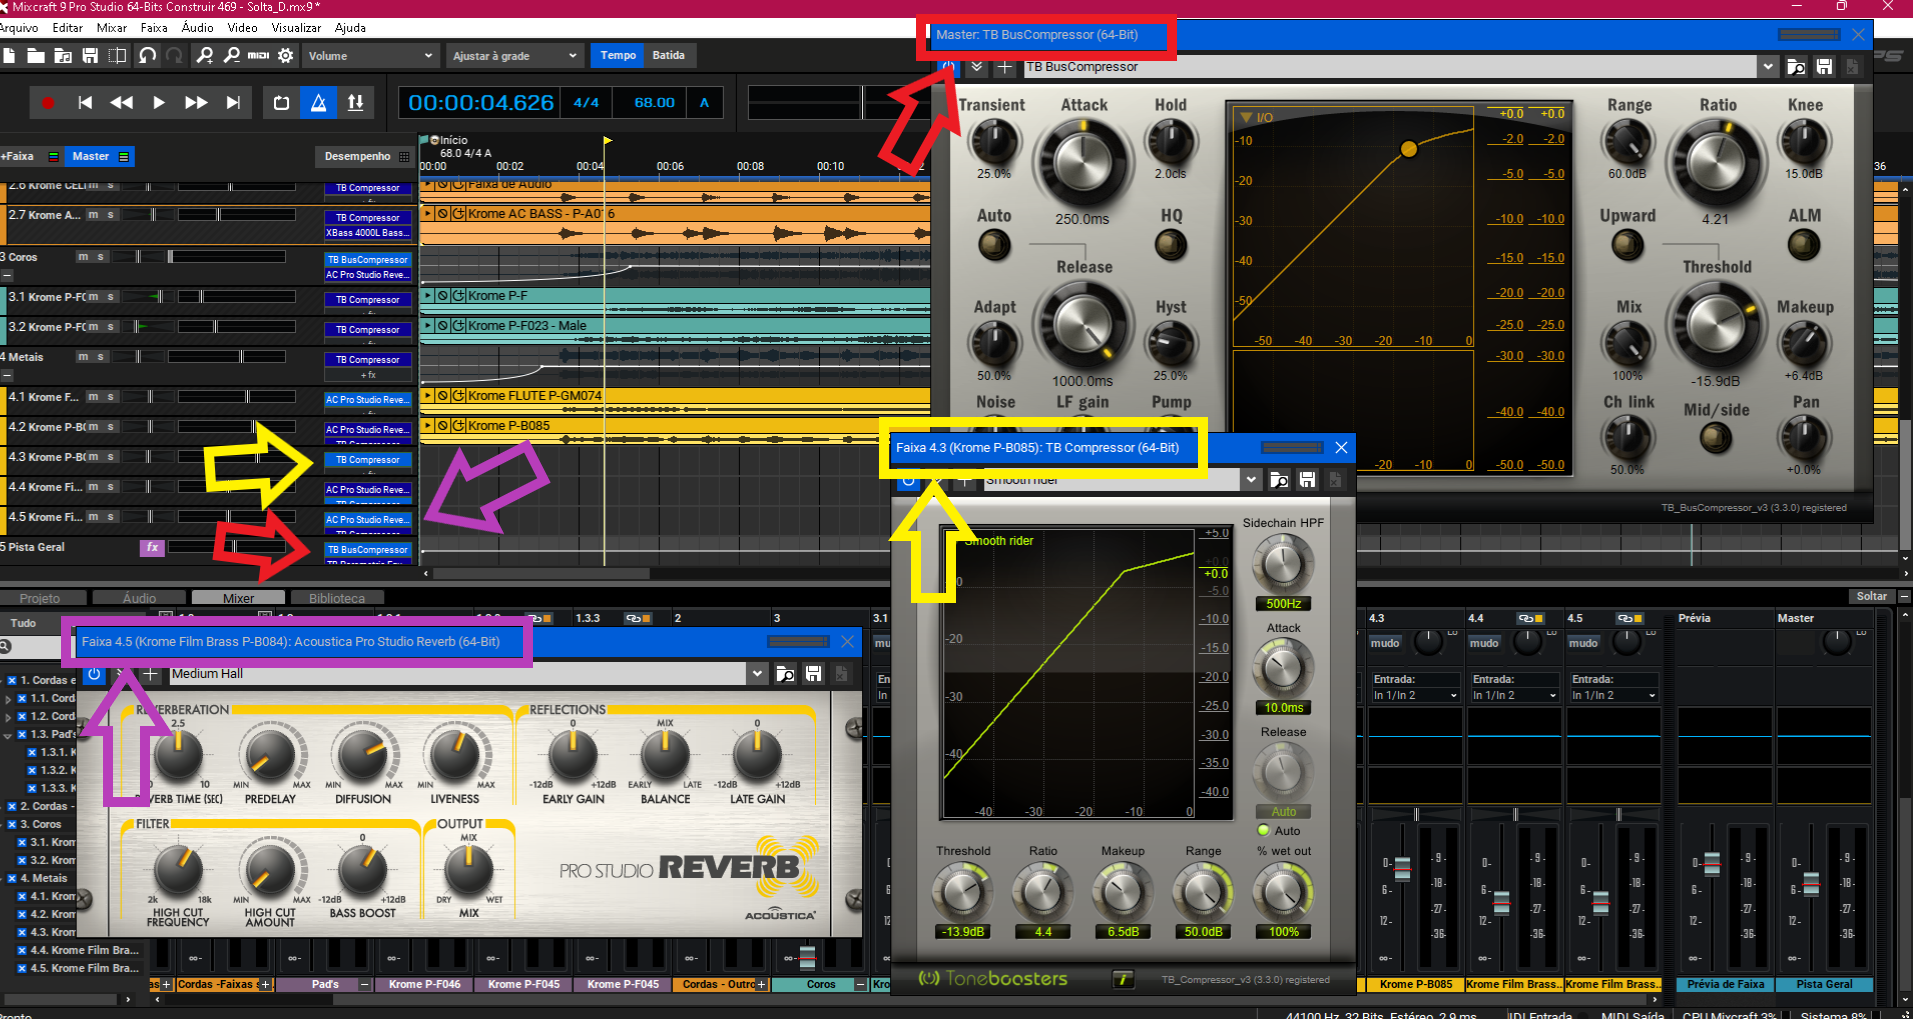Click the Reverb Predelay knob
1913x1019 pixels.
(270, 755)
